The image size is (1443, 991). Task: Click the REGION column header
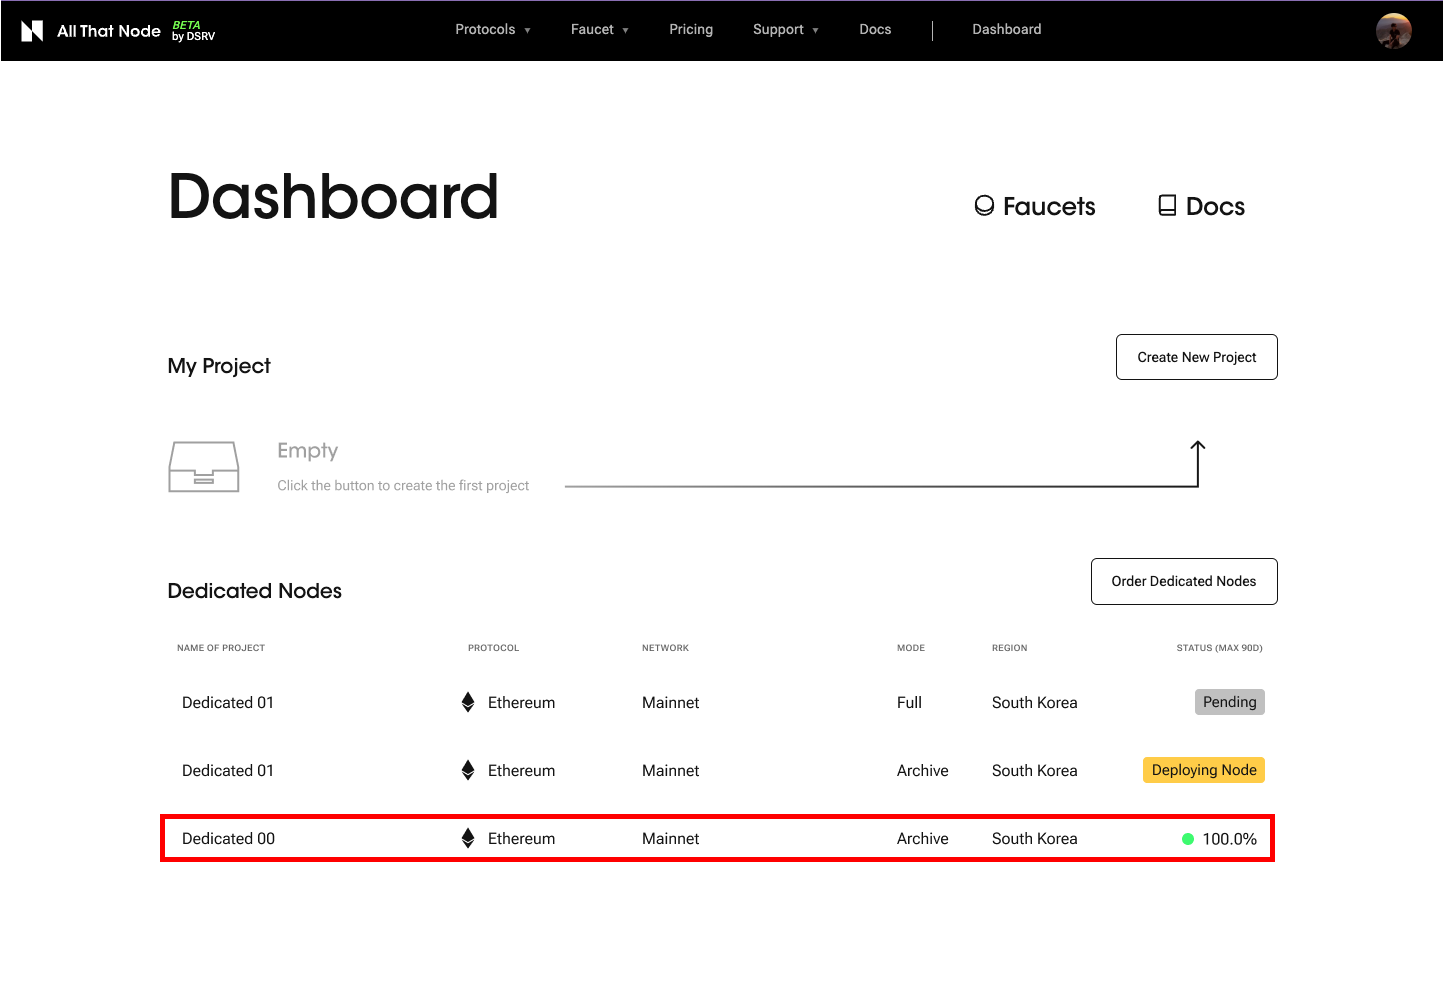(1010, 648)
